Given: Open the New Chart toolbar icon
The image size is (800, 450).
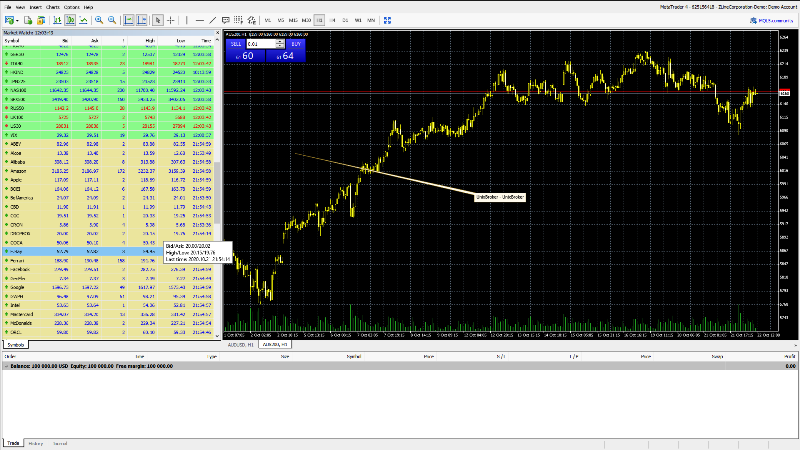Looking at the screenshot, I should 9,20.
